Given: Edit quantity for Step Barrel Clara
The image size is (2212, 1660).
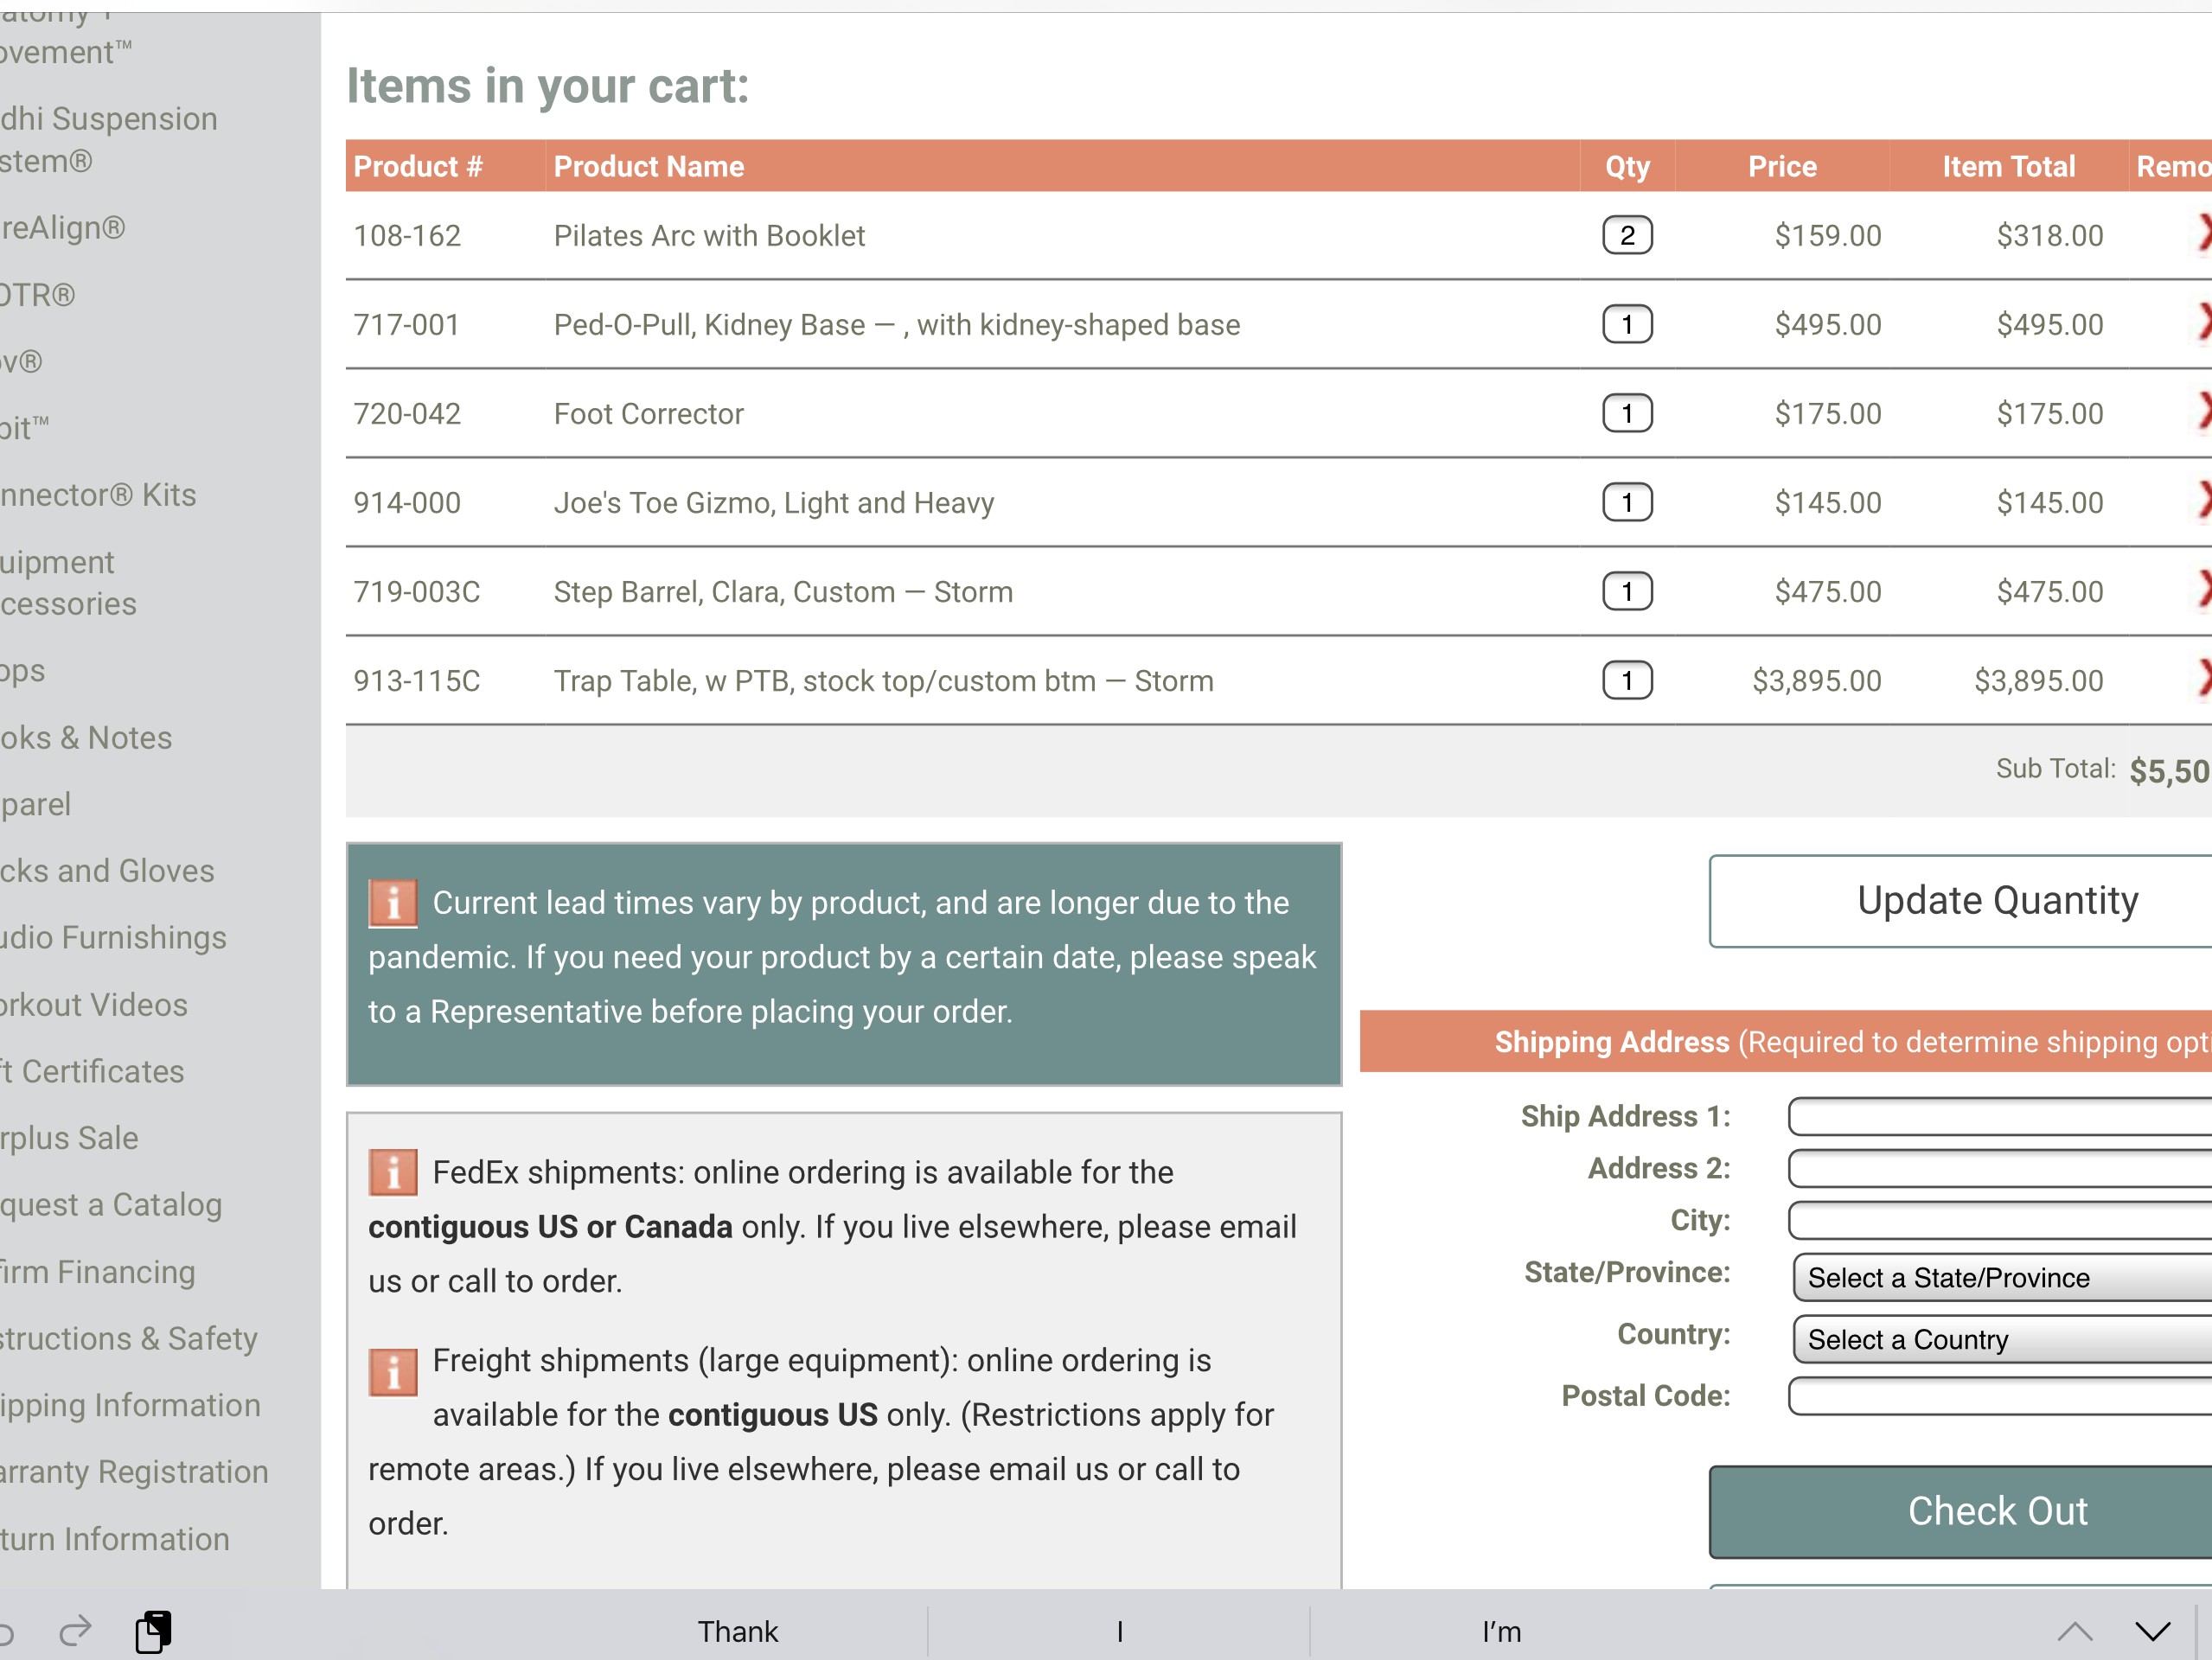Looking at the screenshot, I should pos(1627,591).
